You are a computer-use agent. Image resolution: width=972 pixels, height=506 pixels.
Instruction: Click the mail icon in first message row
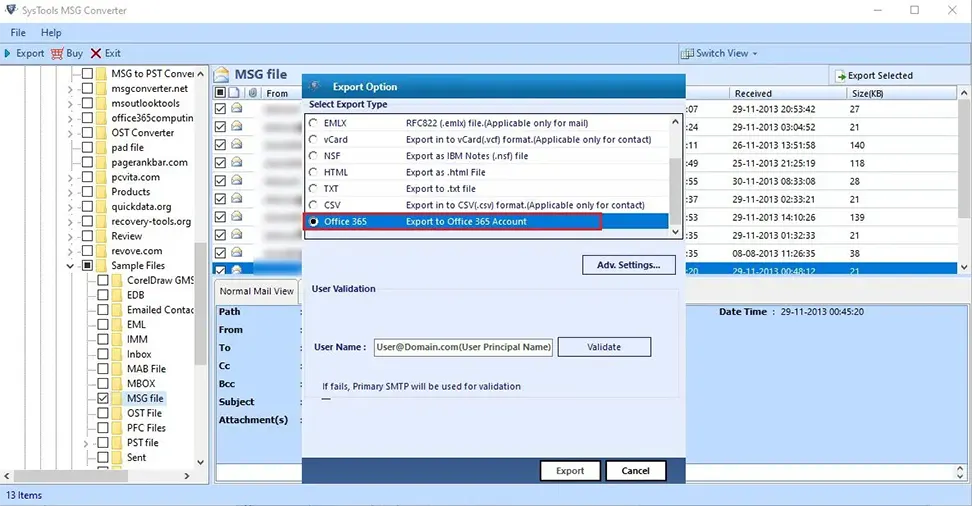pos(236,109)
